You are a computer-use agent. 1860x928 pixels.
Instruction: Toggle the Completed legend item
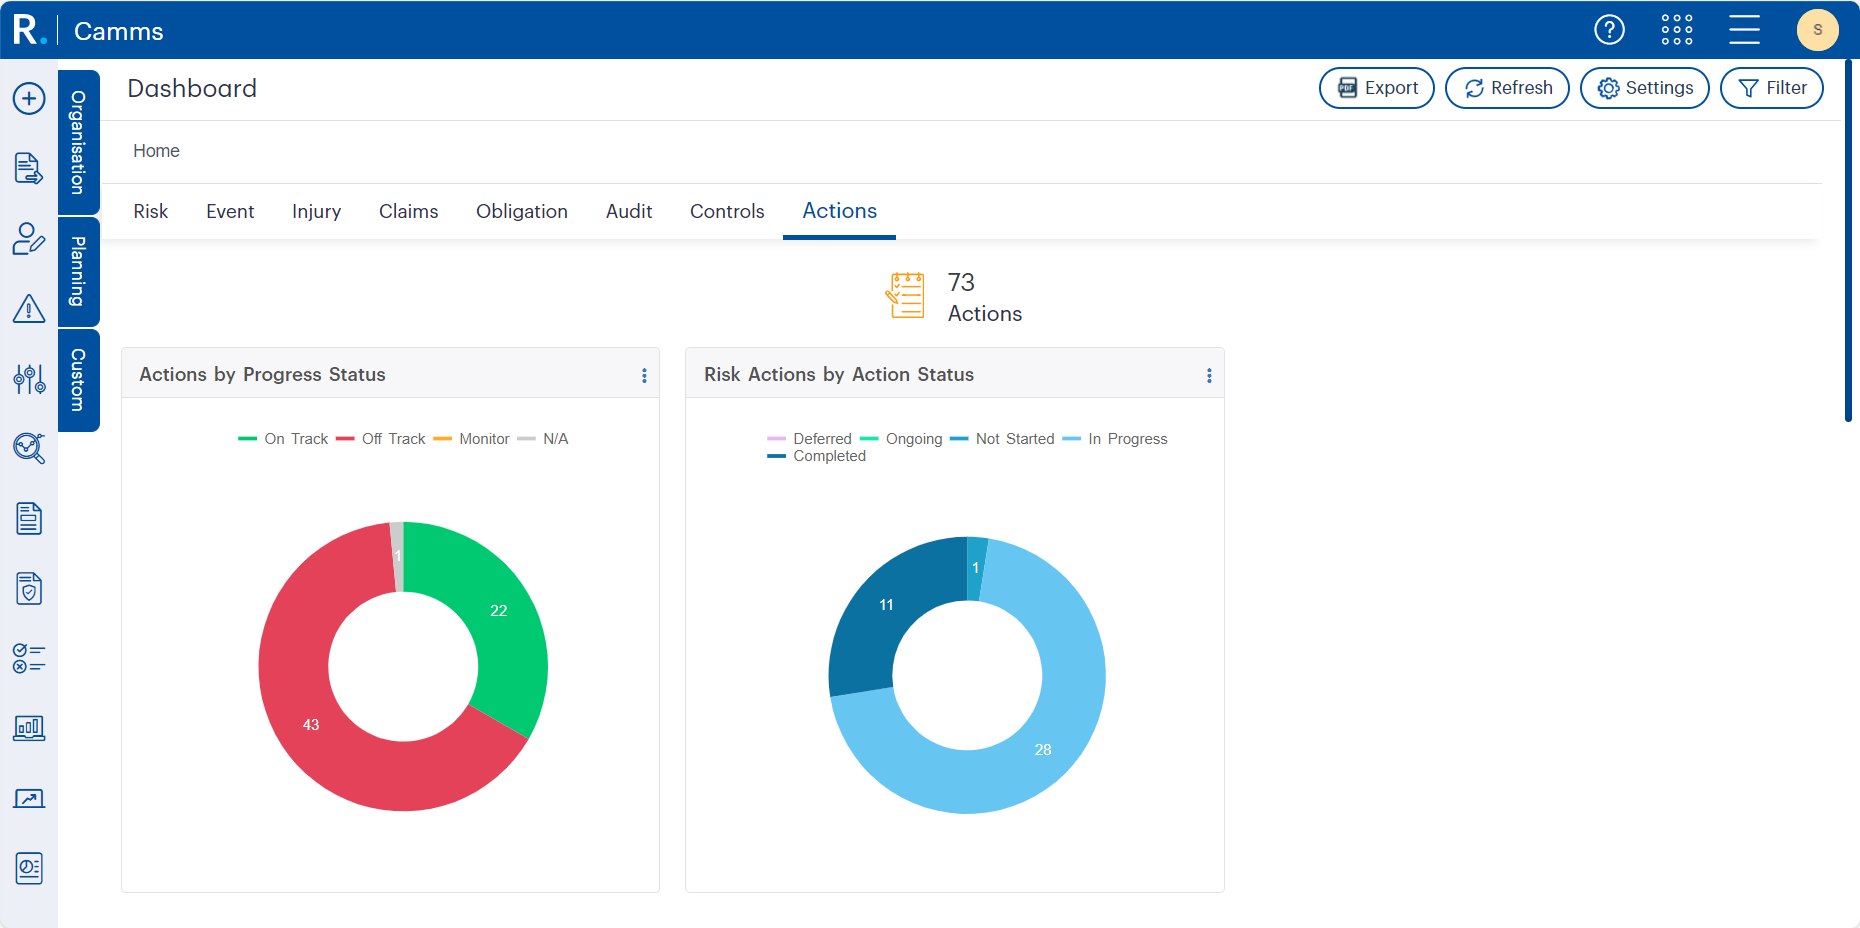point(817,456)
